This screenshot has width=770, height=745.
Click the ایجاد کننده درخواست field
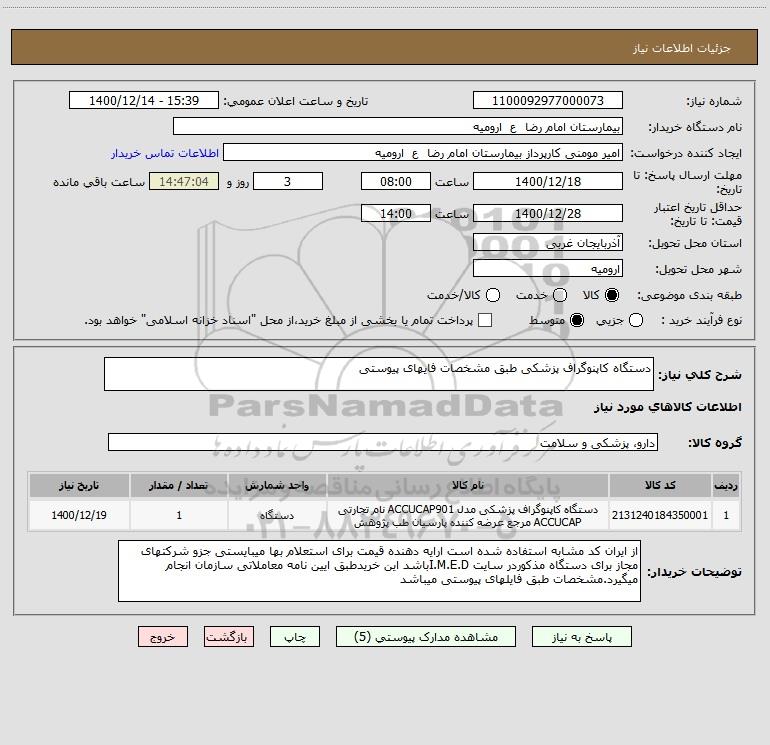pyautogui.click(x=423, y=152)
